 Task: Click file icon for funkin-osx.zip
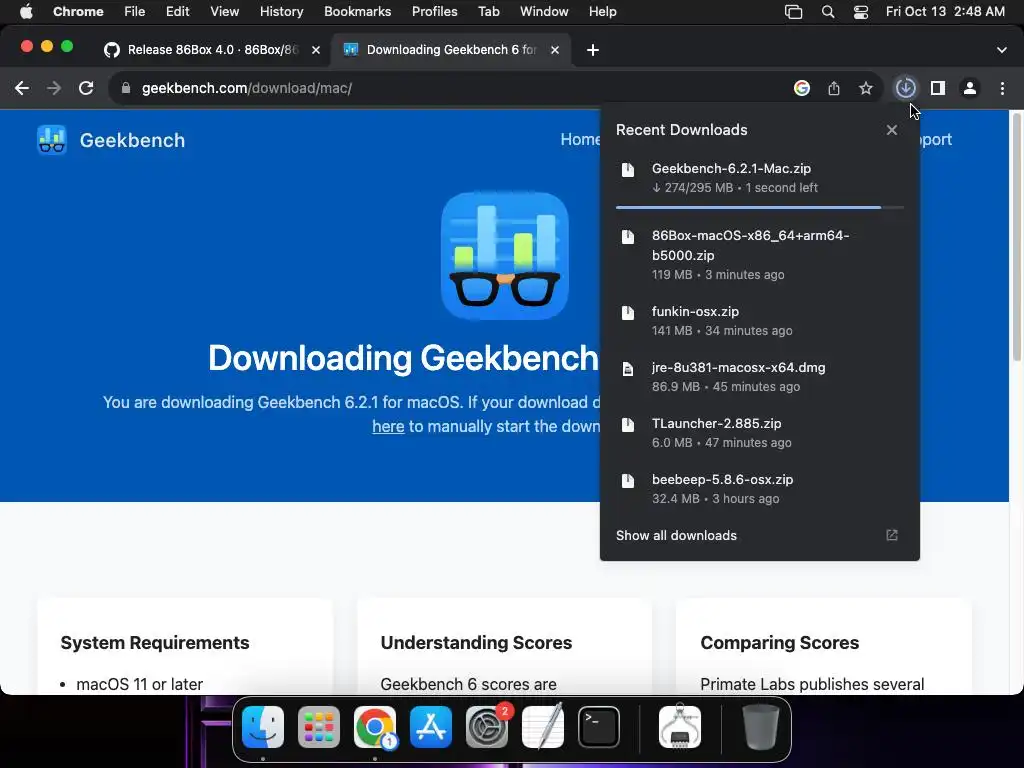(628, 313)
